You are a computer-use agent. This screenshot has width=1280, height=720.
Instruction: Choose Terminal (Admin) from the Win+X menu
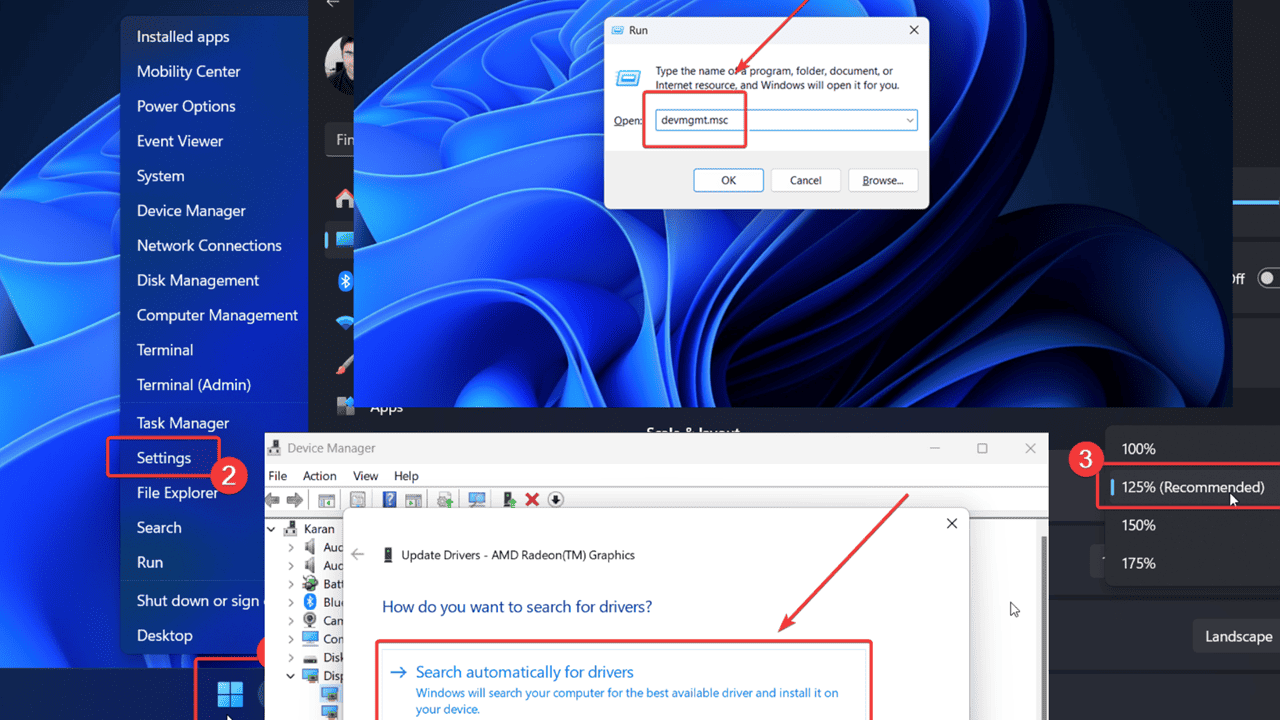(194, 385)
